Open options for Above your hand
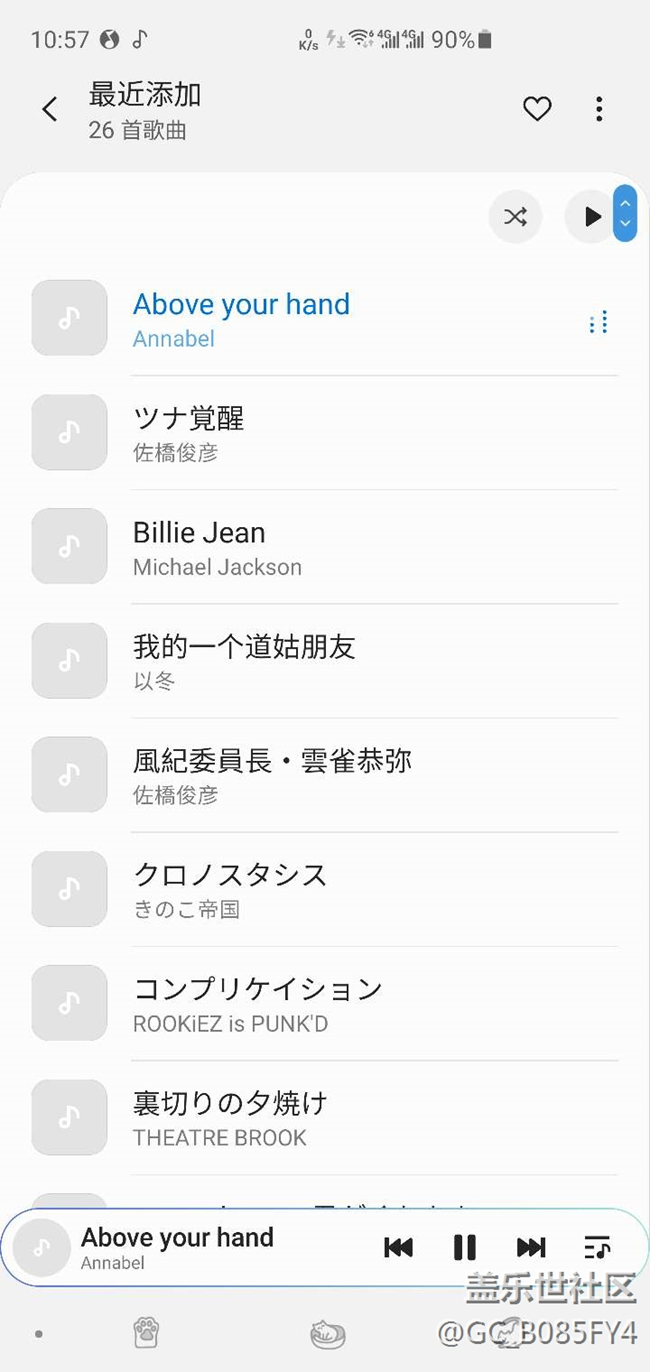Screen dimensions: 650x1372 coord(599,322)
